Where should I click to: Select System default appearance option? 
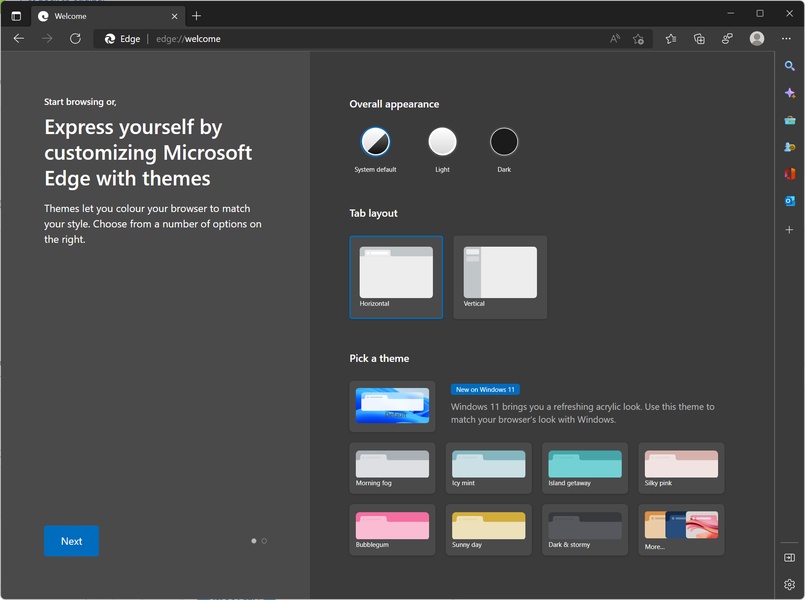point(375,142)
